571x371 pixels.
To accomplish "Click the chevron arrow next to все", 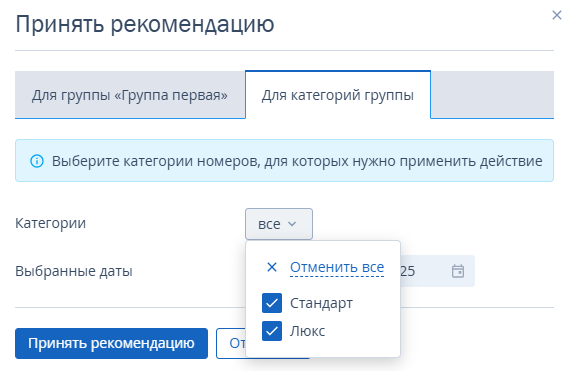I will click(292, 224).
